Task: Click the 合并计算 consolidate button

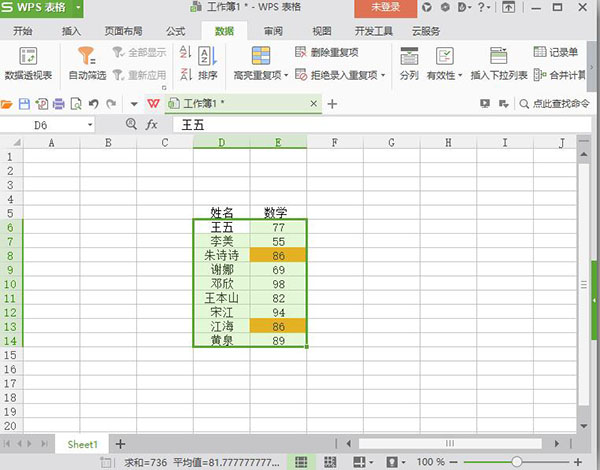Action: pos(559,75)
